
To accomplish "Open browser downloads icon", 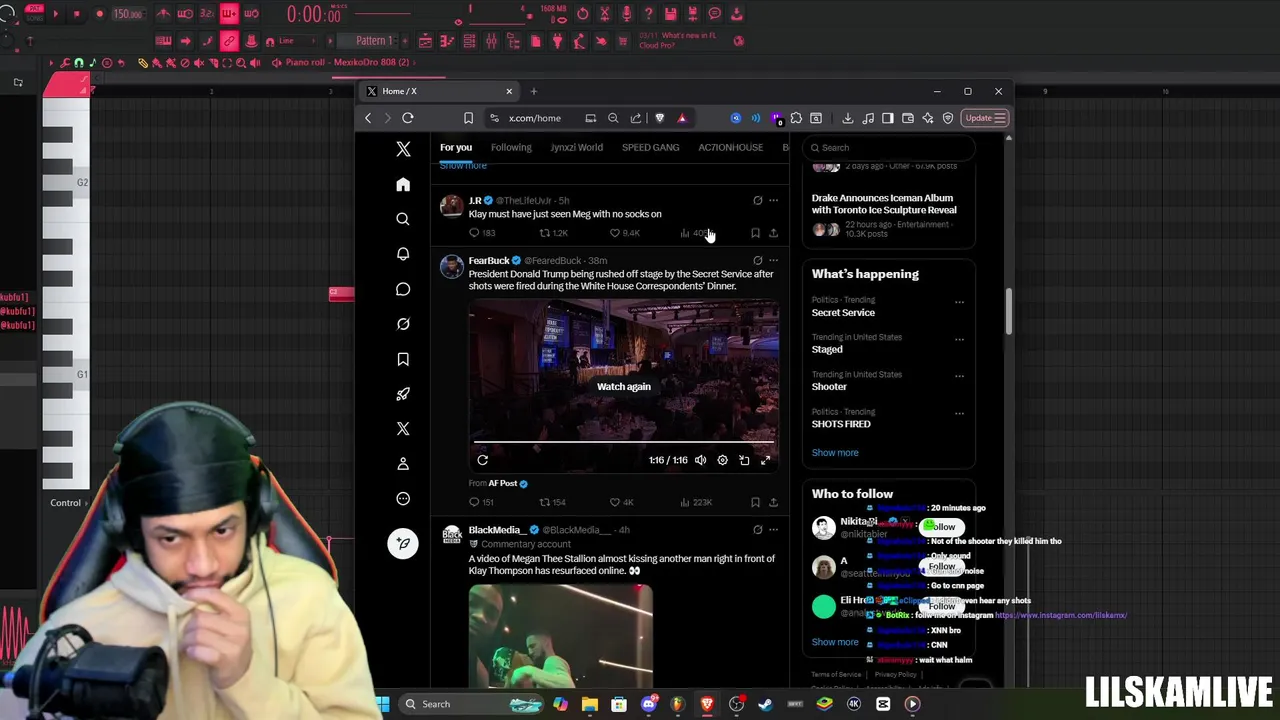I will [x=847, y=118].
